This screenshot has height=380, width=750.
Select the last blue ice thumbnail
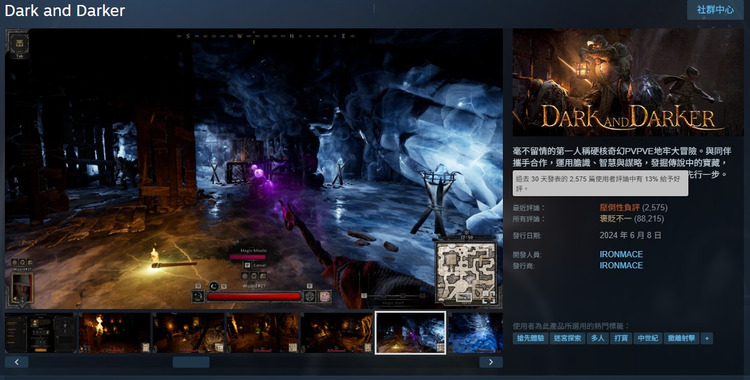(476, 333)
